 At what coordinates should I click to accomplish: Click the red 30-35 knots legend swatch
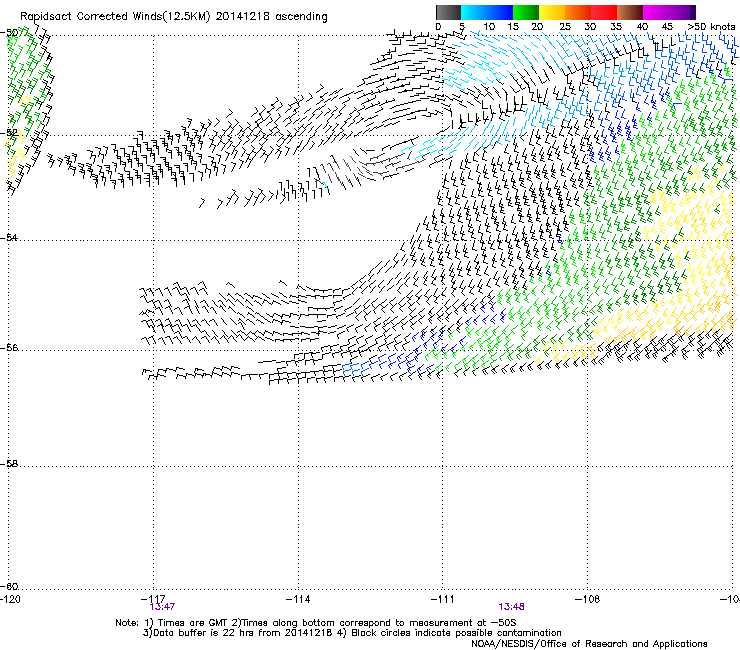click(x=604, y=12)
